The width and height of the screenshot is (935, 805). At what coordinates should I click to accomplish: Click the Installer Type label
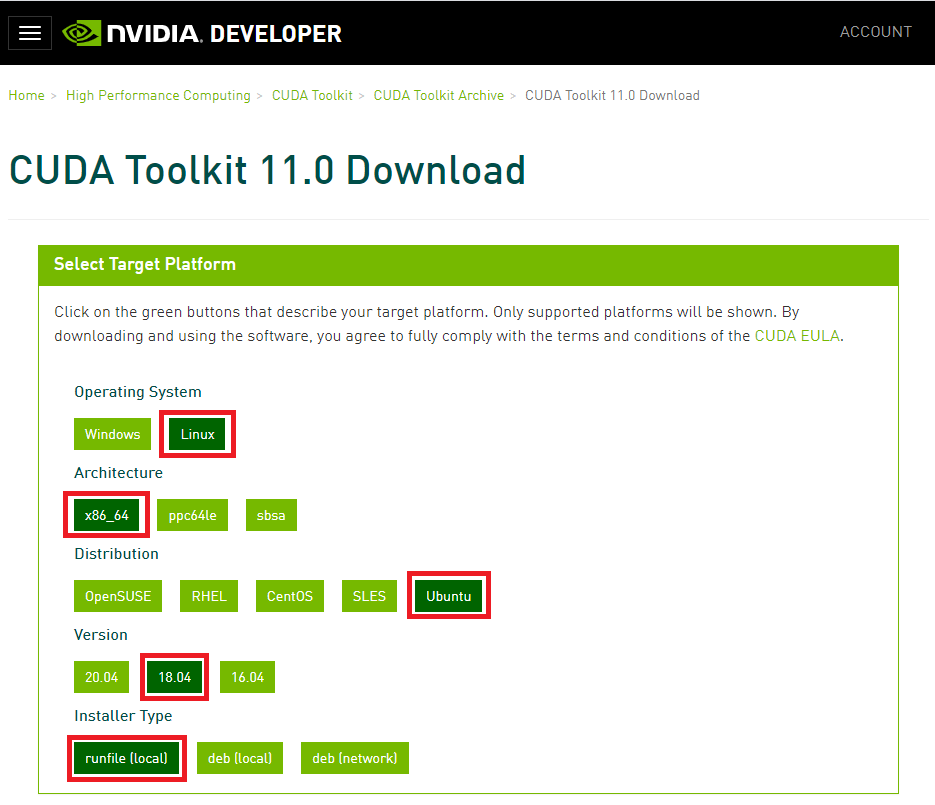tap(123, 716)
